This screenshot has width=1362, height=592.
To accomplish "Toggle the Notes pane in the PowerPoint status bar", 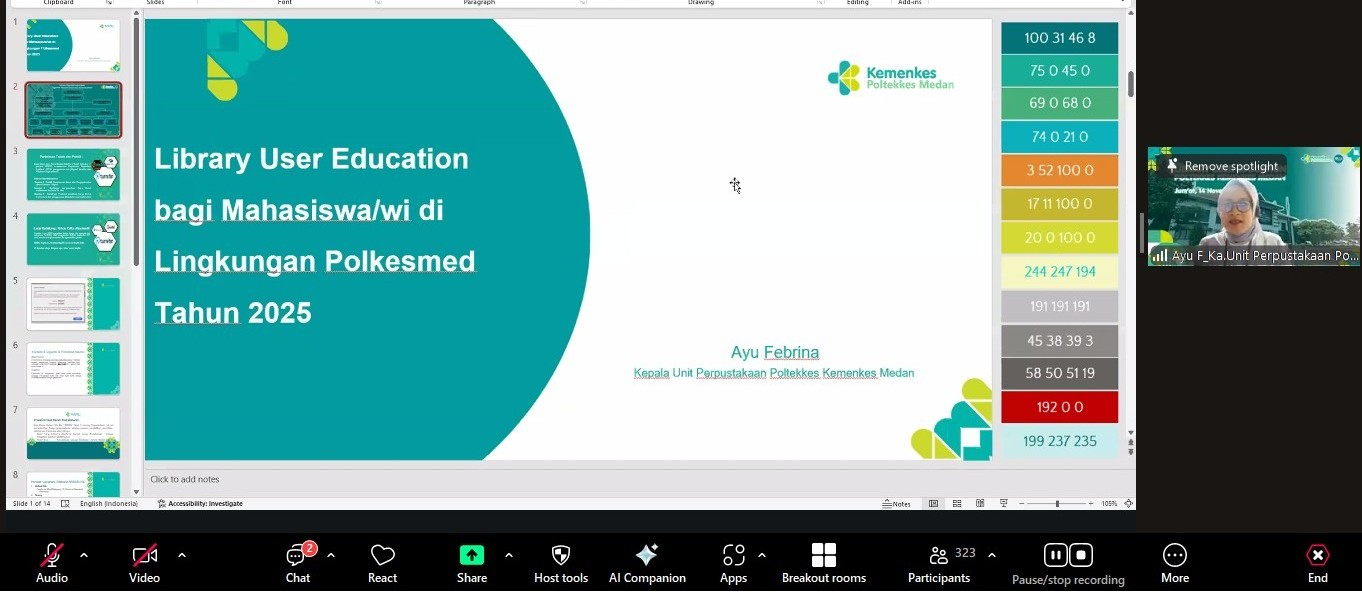I will (x=897, y=504).
